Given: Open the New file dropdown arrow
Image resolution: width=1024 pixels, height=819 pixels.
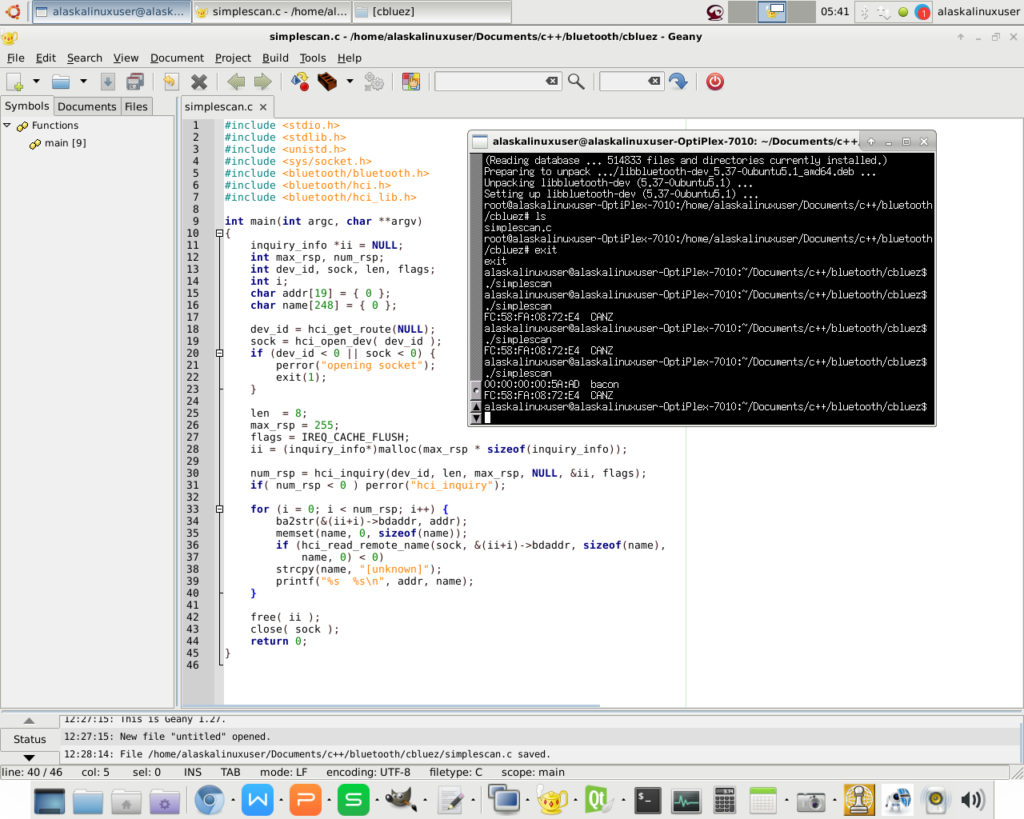Looking at the screenshot, I should point(37,82).
